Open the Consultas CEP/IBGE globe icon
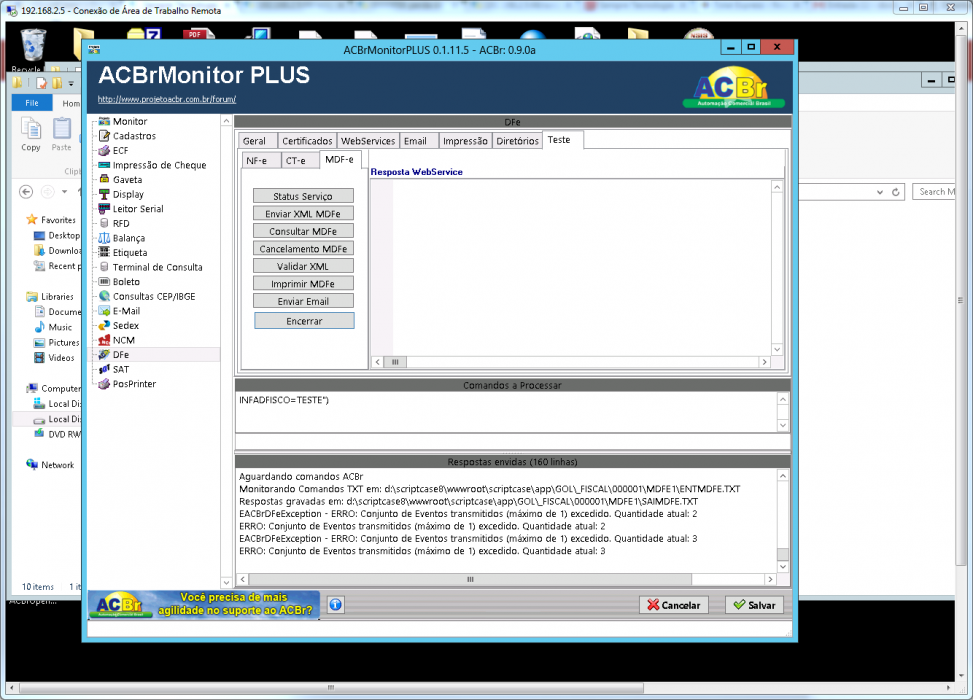 104,296
